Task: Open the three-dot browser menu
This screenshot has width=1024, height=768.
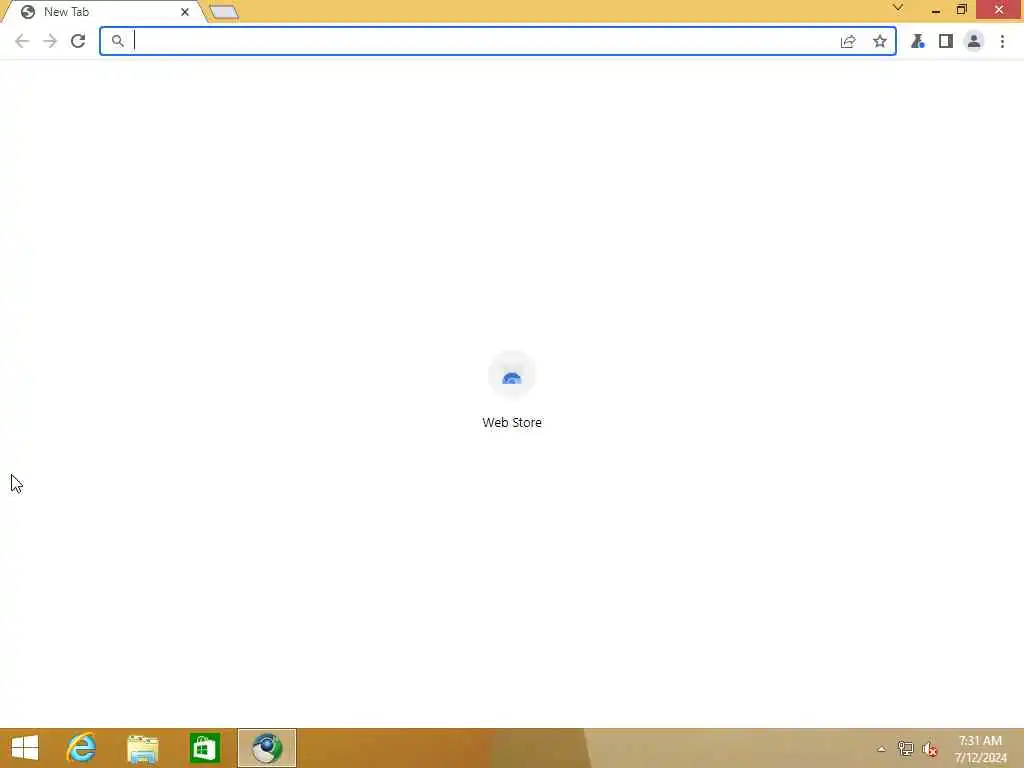Action: [x=1002, y=41]
